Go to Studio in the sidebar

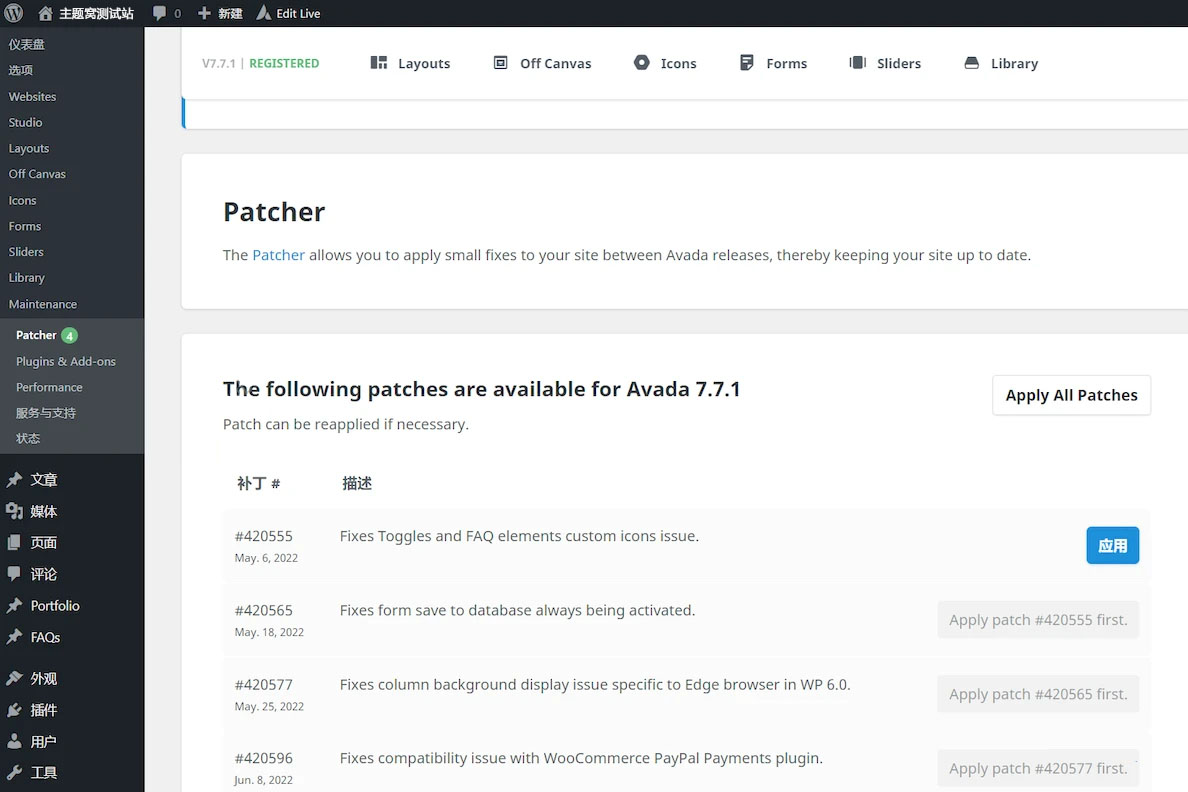(25, 122)
